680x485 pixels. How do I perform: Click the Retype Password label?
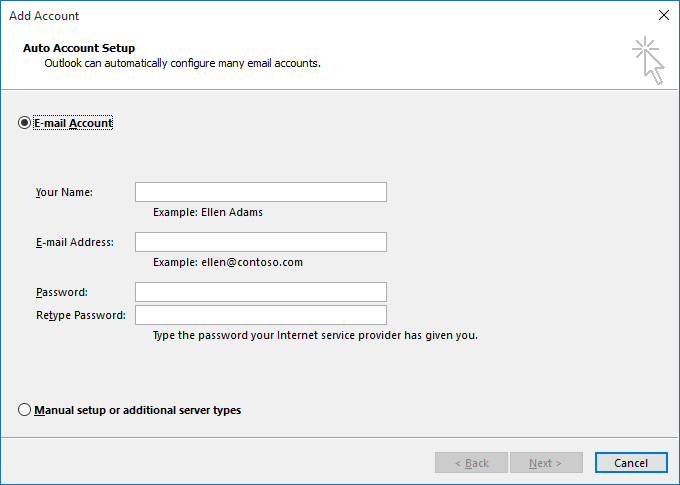[x=80, y=315]
